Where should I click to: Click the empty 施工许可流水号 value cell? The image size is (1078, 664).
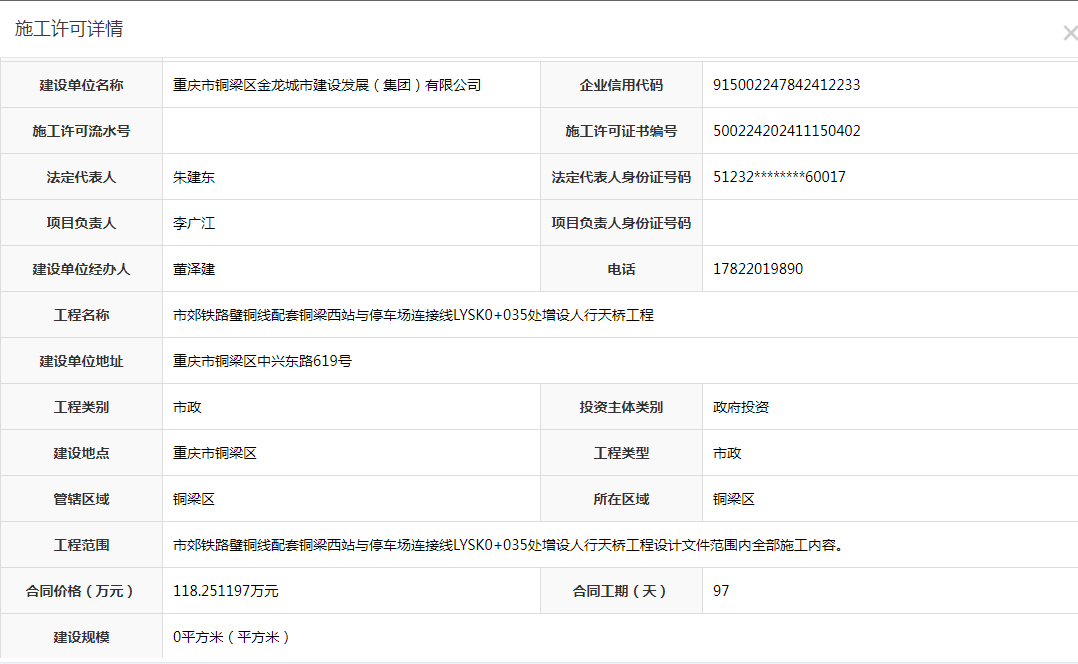(x=350, y=131)
